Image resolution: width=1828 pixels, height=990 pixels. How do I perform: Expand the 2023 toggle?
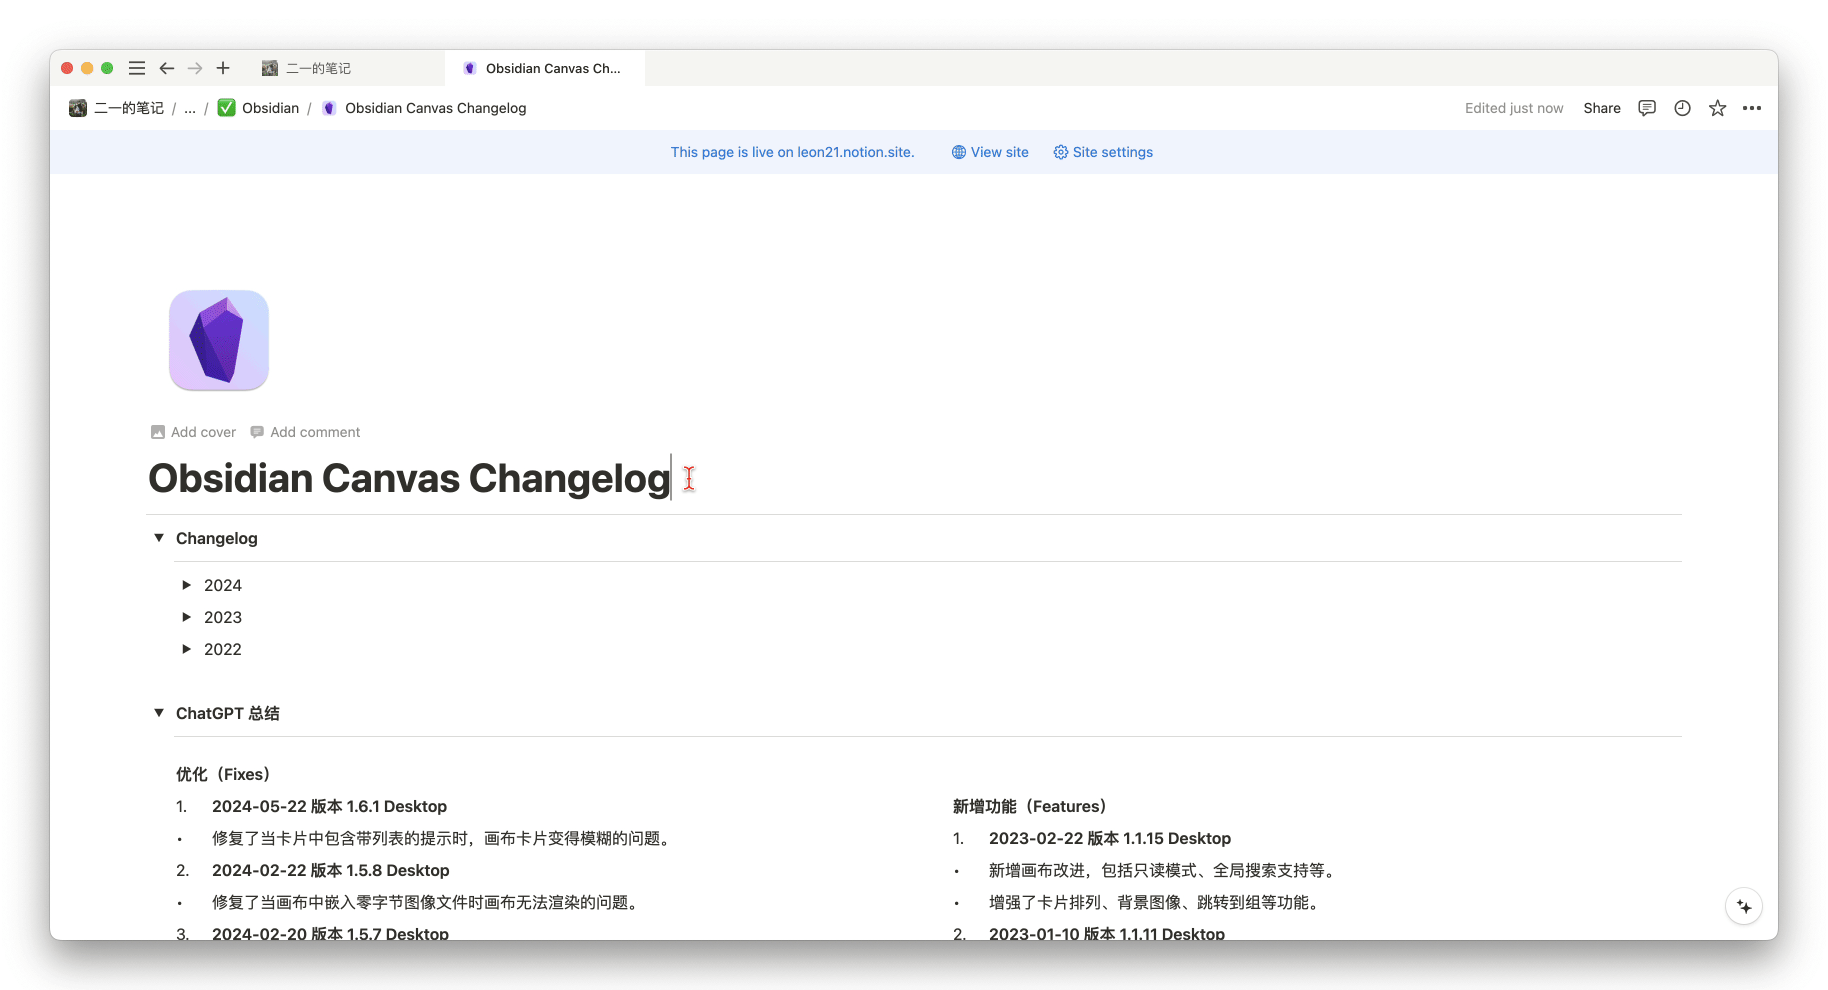pos(187,617)
